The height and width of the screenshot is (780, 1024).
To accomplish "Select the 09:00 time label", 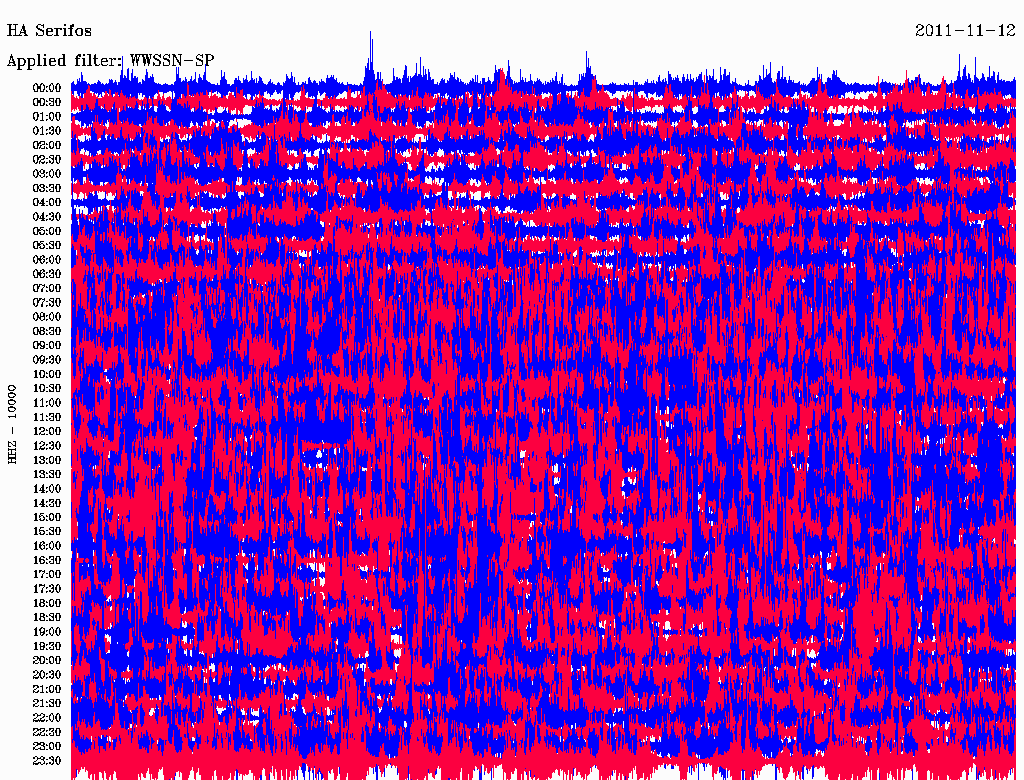I will pyautogui.click(x=47, y=346).
